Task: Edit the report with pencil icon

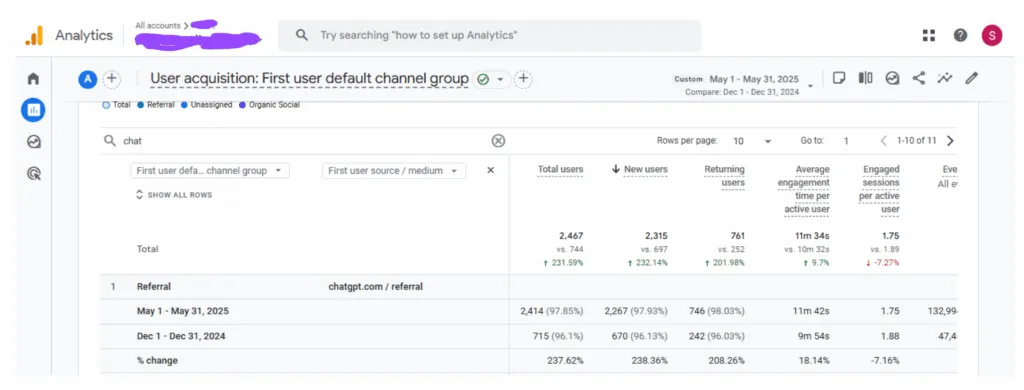Action: click(x=972, y=78)
